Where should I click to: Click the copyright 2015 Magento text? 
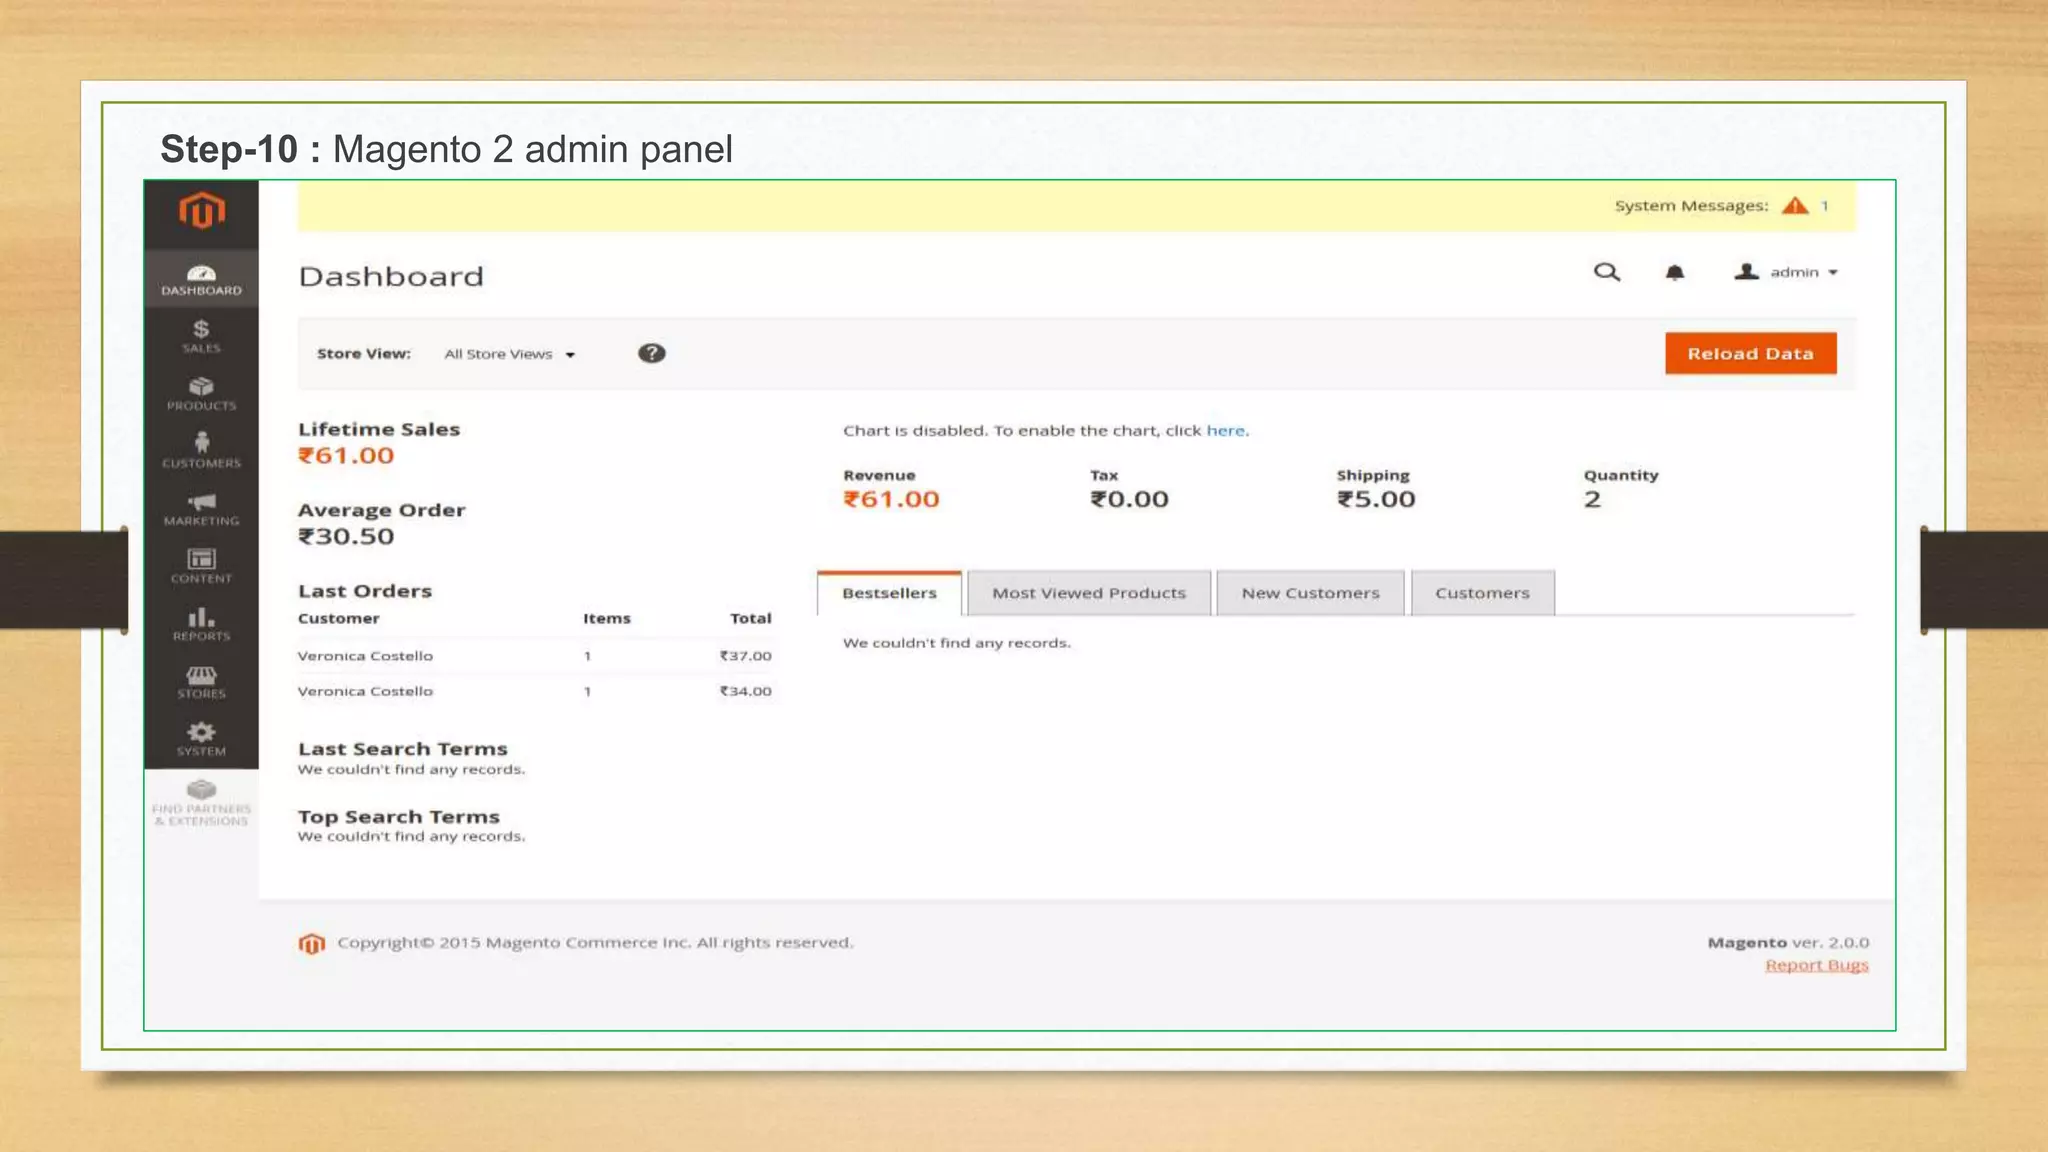595,942
